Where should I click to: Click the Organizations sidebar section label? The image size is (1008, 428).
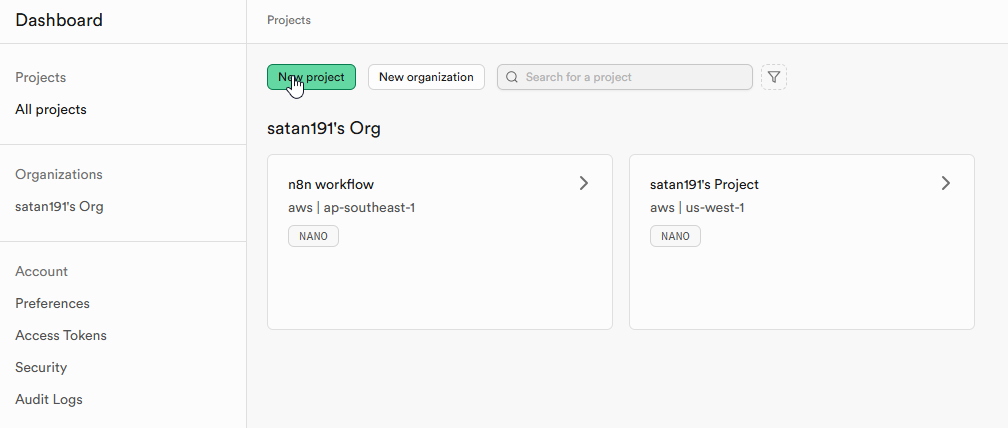(x=59, y=174)
